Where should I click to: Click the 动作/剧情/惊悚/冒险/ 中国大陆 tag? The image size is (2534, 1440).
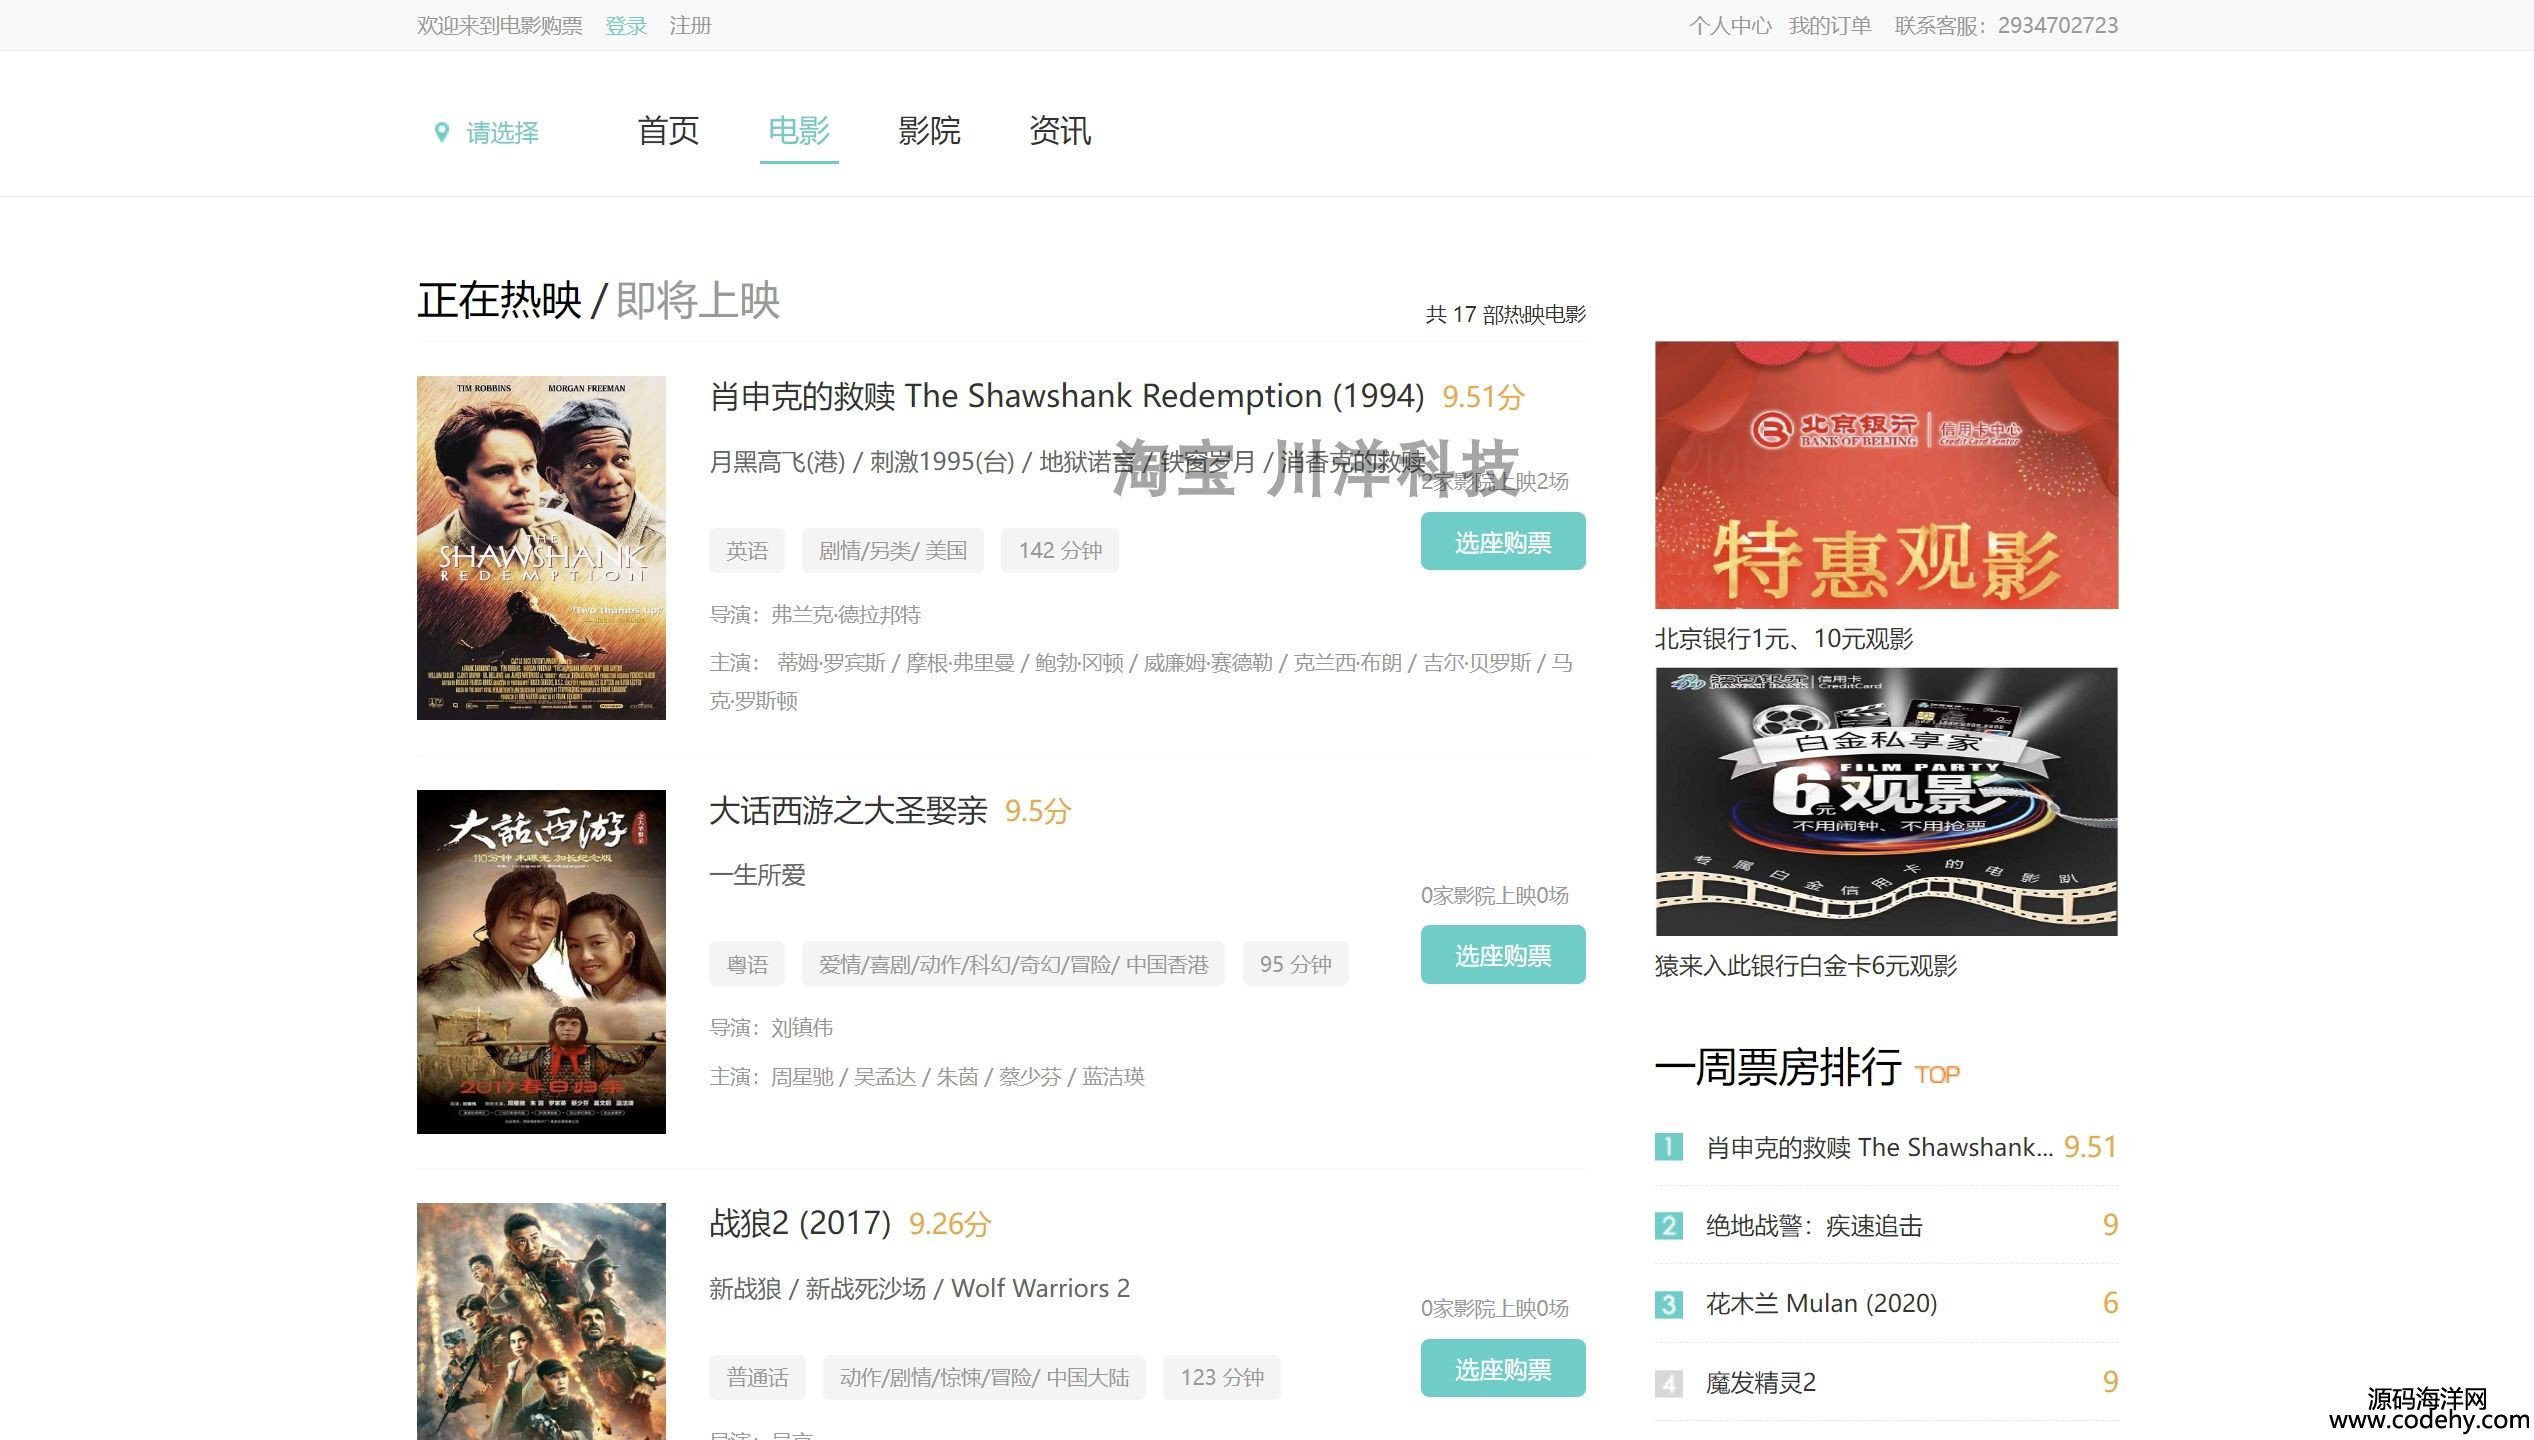(x=984, y=1378)
